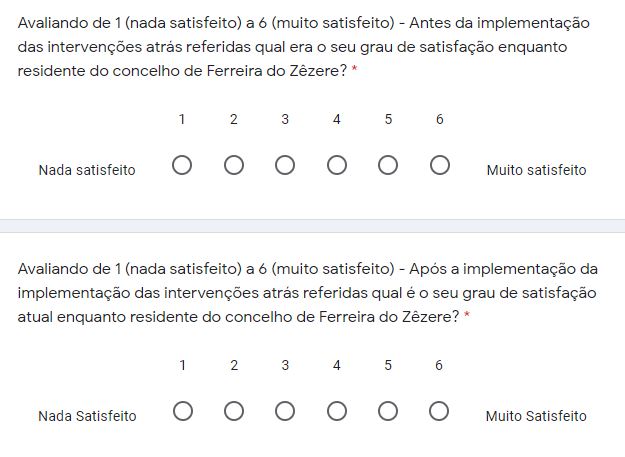625x457 pixels.
Task: Click 'Nada Satisfeito' label in the 'Após' question
Action: point(87,415)
